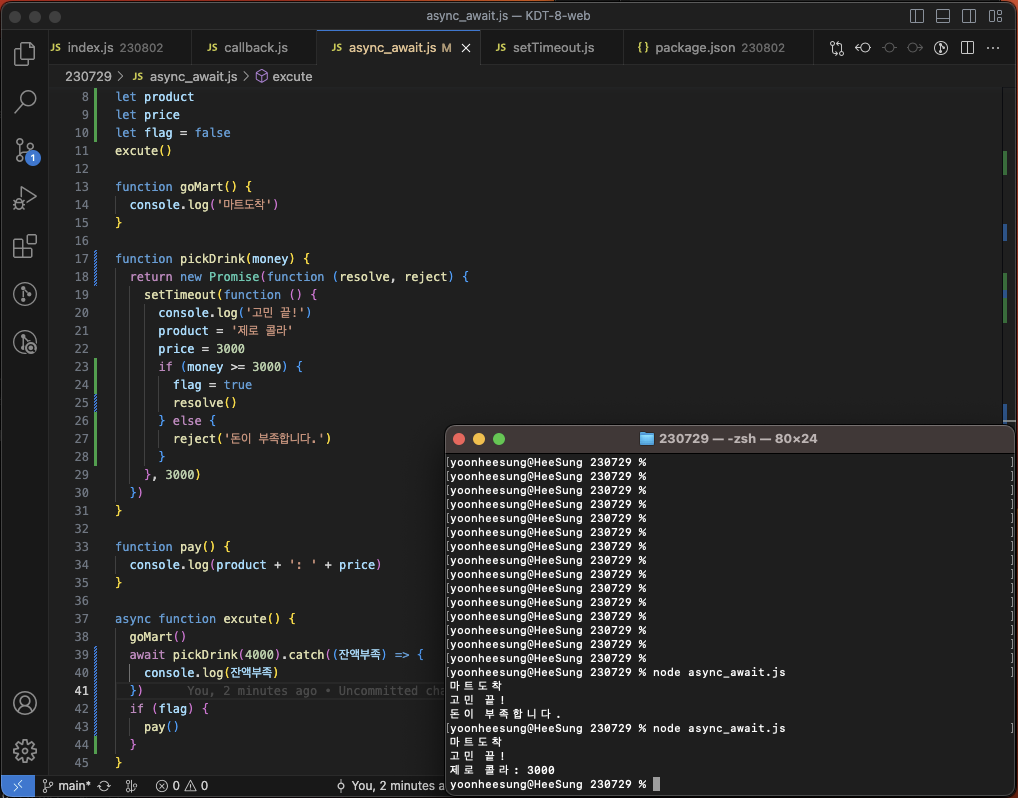Viewport: 1018px width, 798px height.
Task: Open the editor More Actions ellipsis
Action: click(x=993, y=48)
